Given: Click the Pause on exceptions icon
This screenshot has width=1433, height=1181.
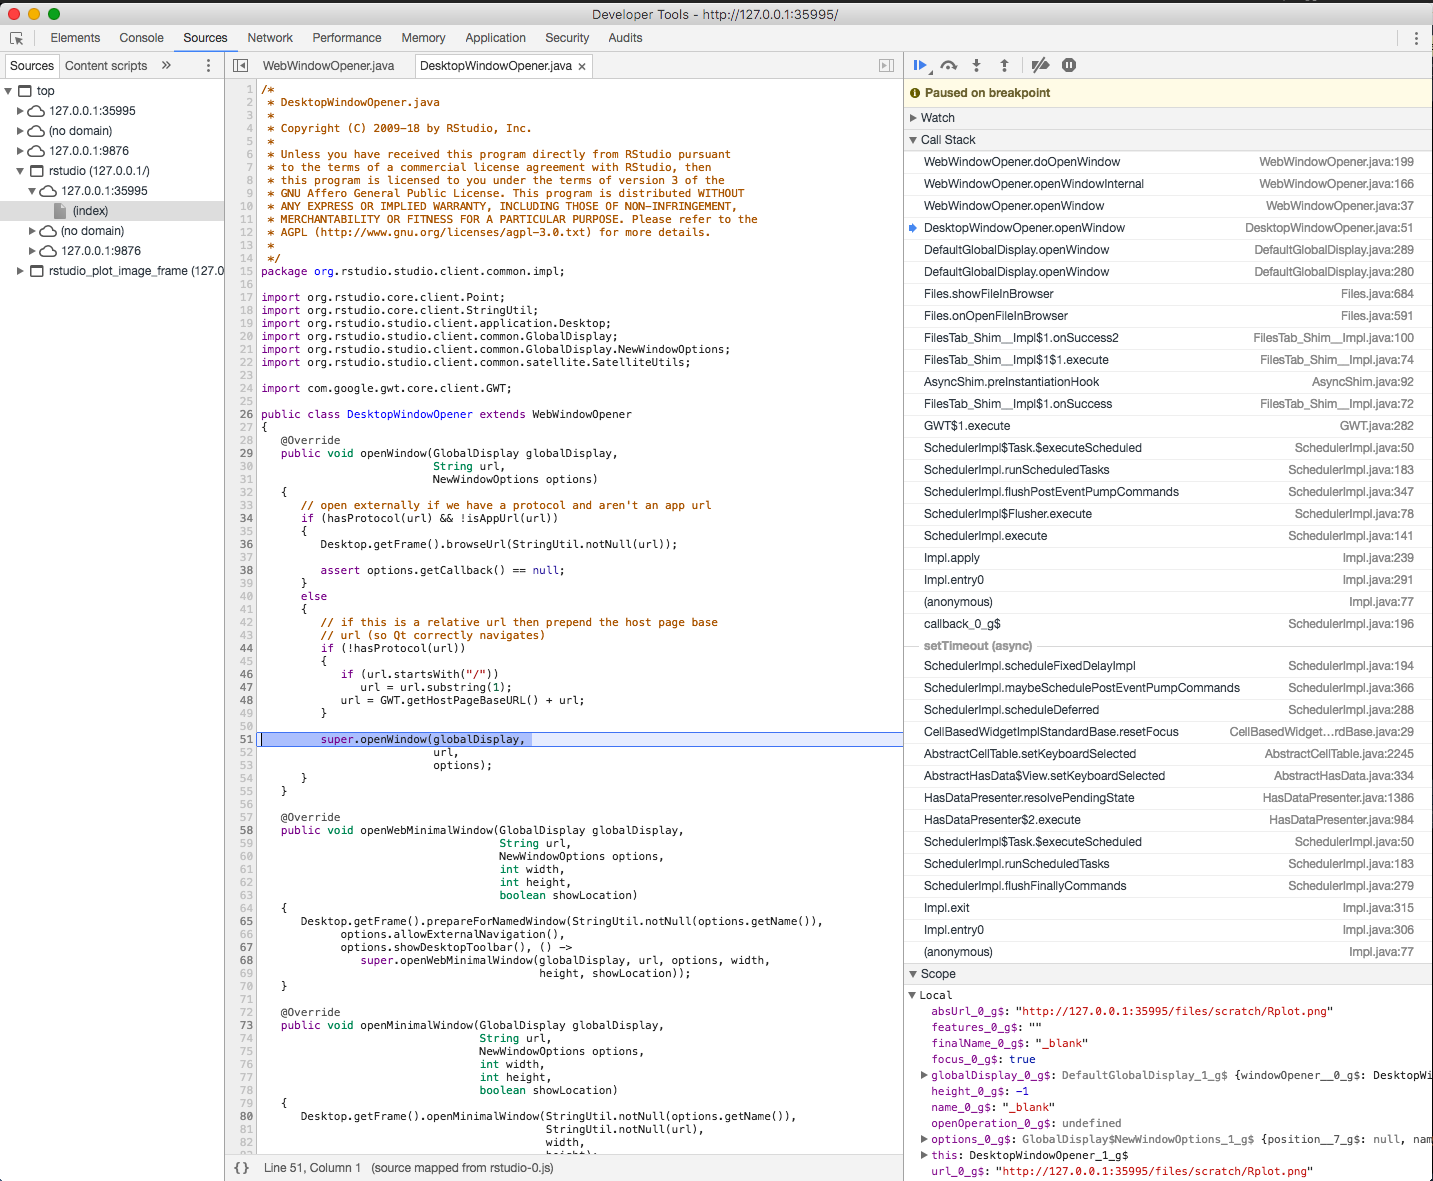Looking at the screenshot, I should (1068, 64).
